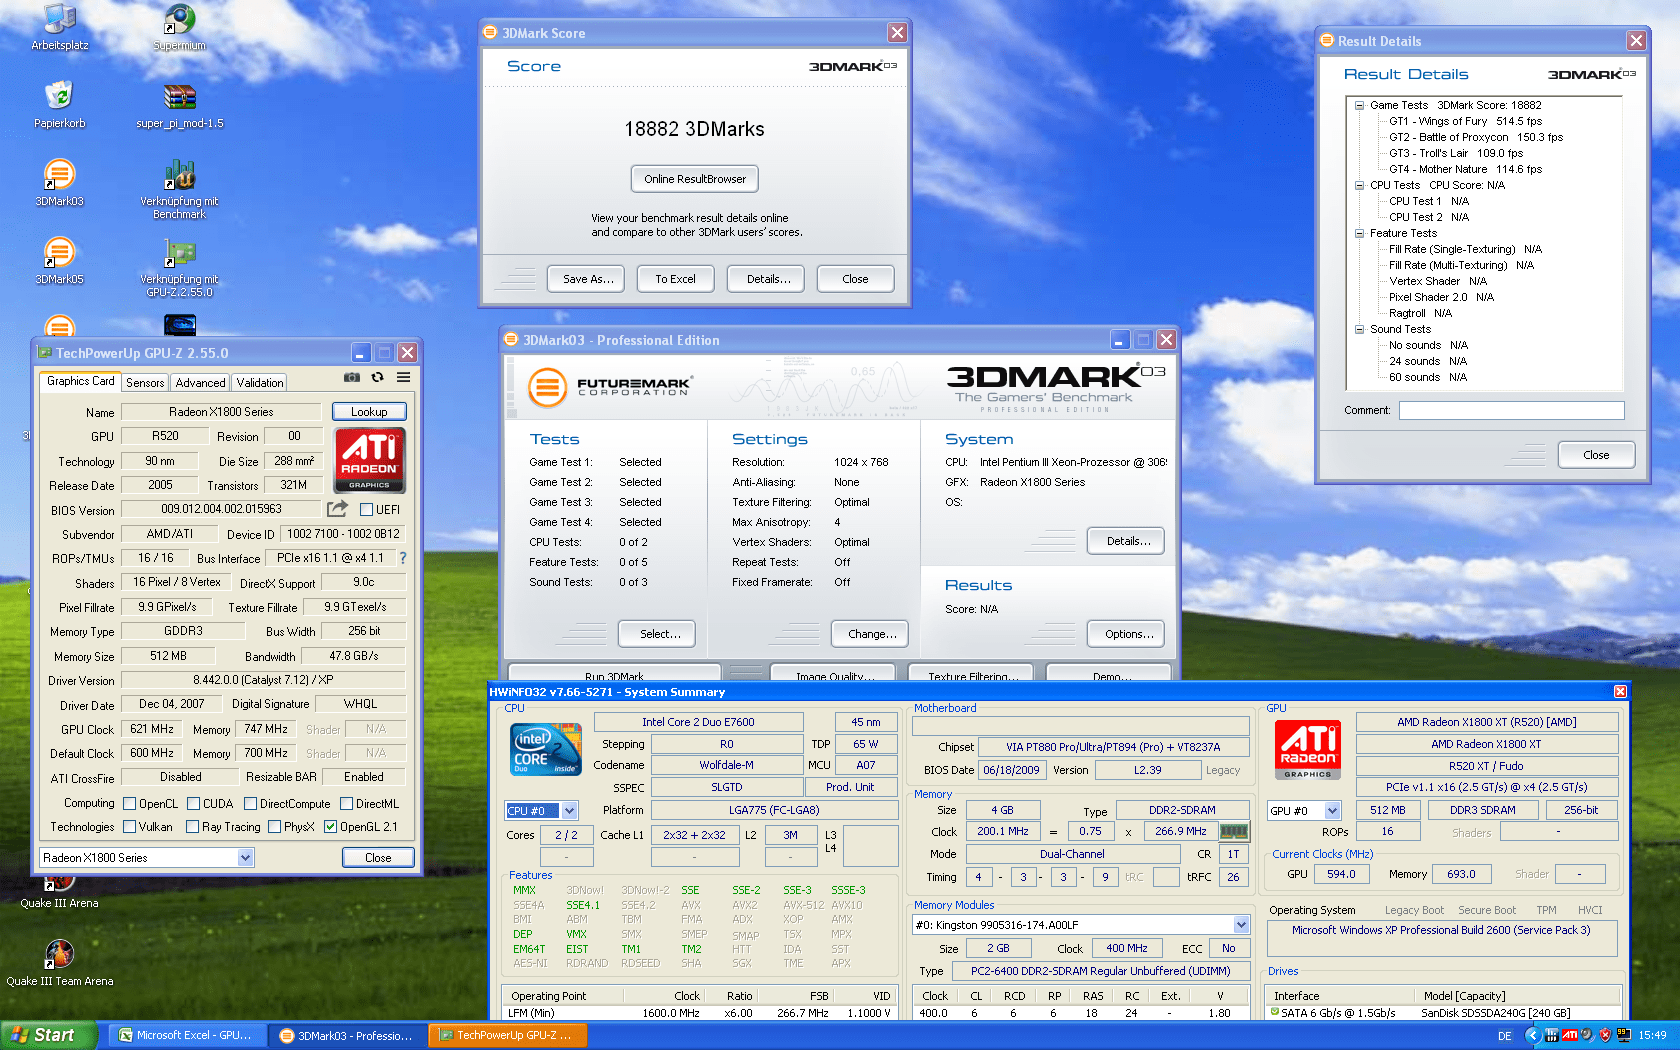Select the Quake III Team Arena icon

click(x=60, y=963)
